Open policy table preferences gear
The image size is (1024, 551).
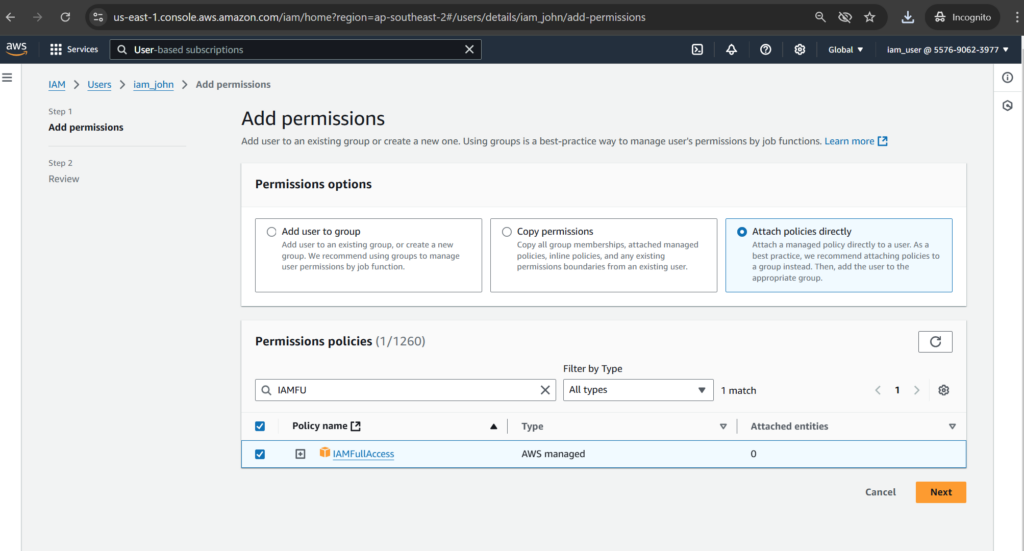click(943, 390)
